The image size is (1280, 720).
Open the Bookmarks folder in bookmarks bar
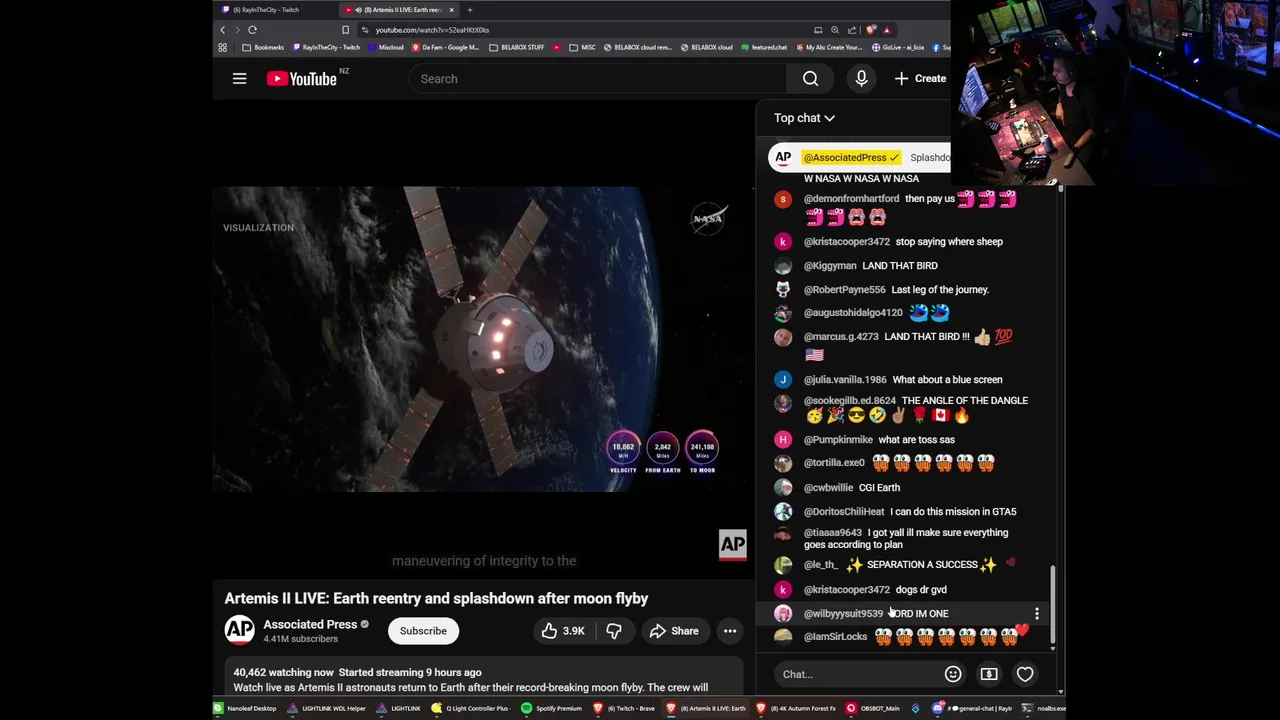tap(263, 47)
